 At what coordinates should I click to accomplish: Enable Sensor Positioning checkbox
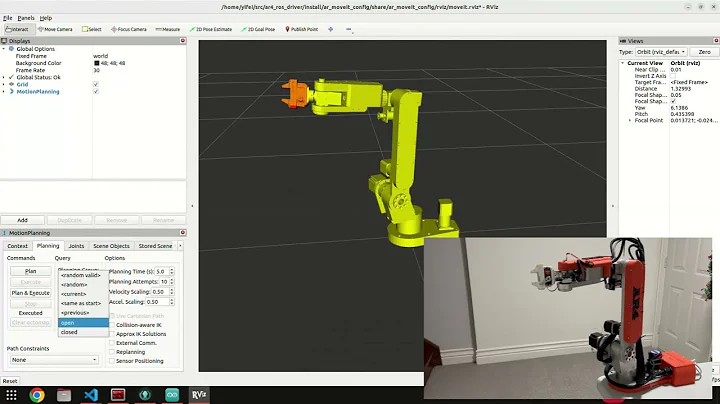click(x=112, y=361)
